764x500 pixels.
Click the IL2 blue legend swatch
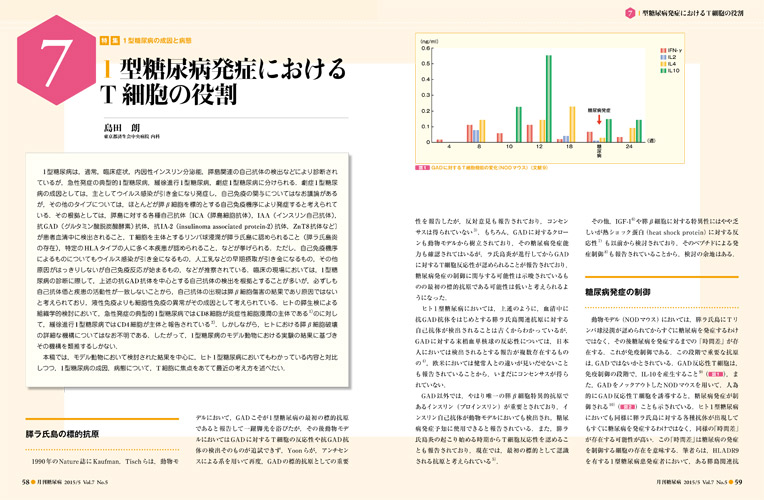click(x=663, y=57)
